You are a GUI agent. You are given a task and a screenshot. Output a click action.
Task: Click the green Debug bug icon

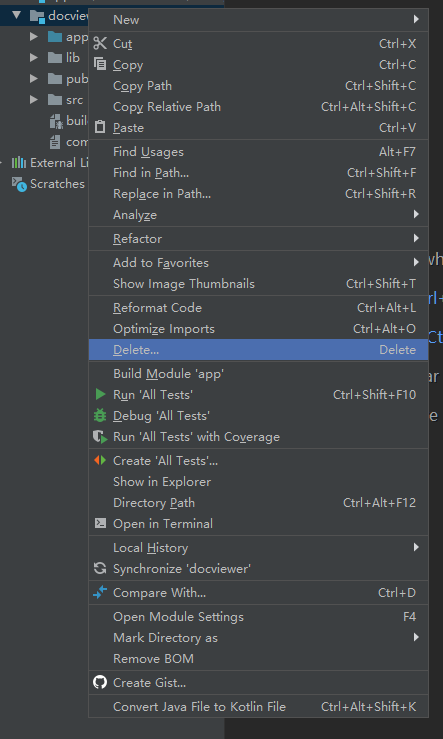pos(100,415)
